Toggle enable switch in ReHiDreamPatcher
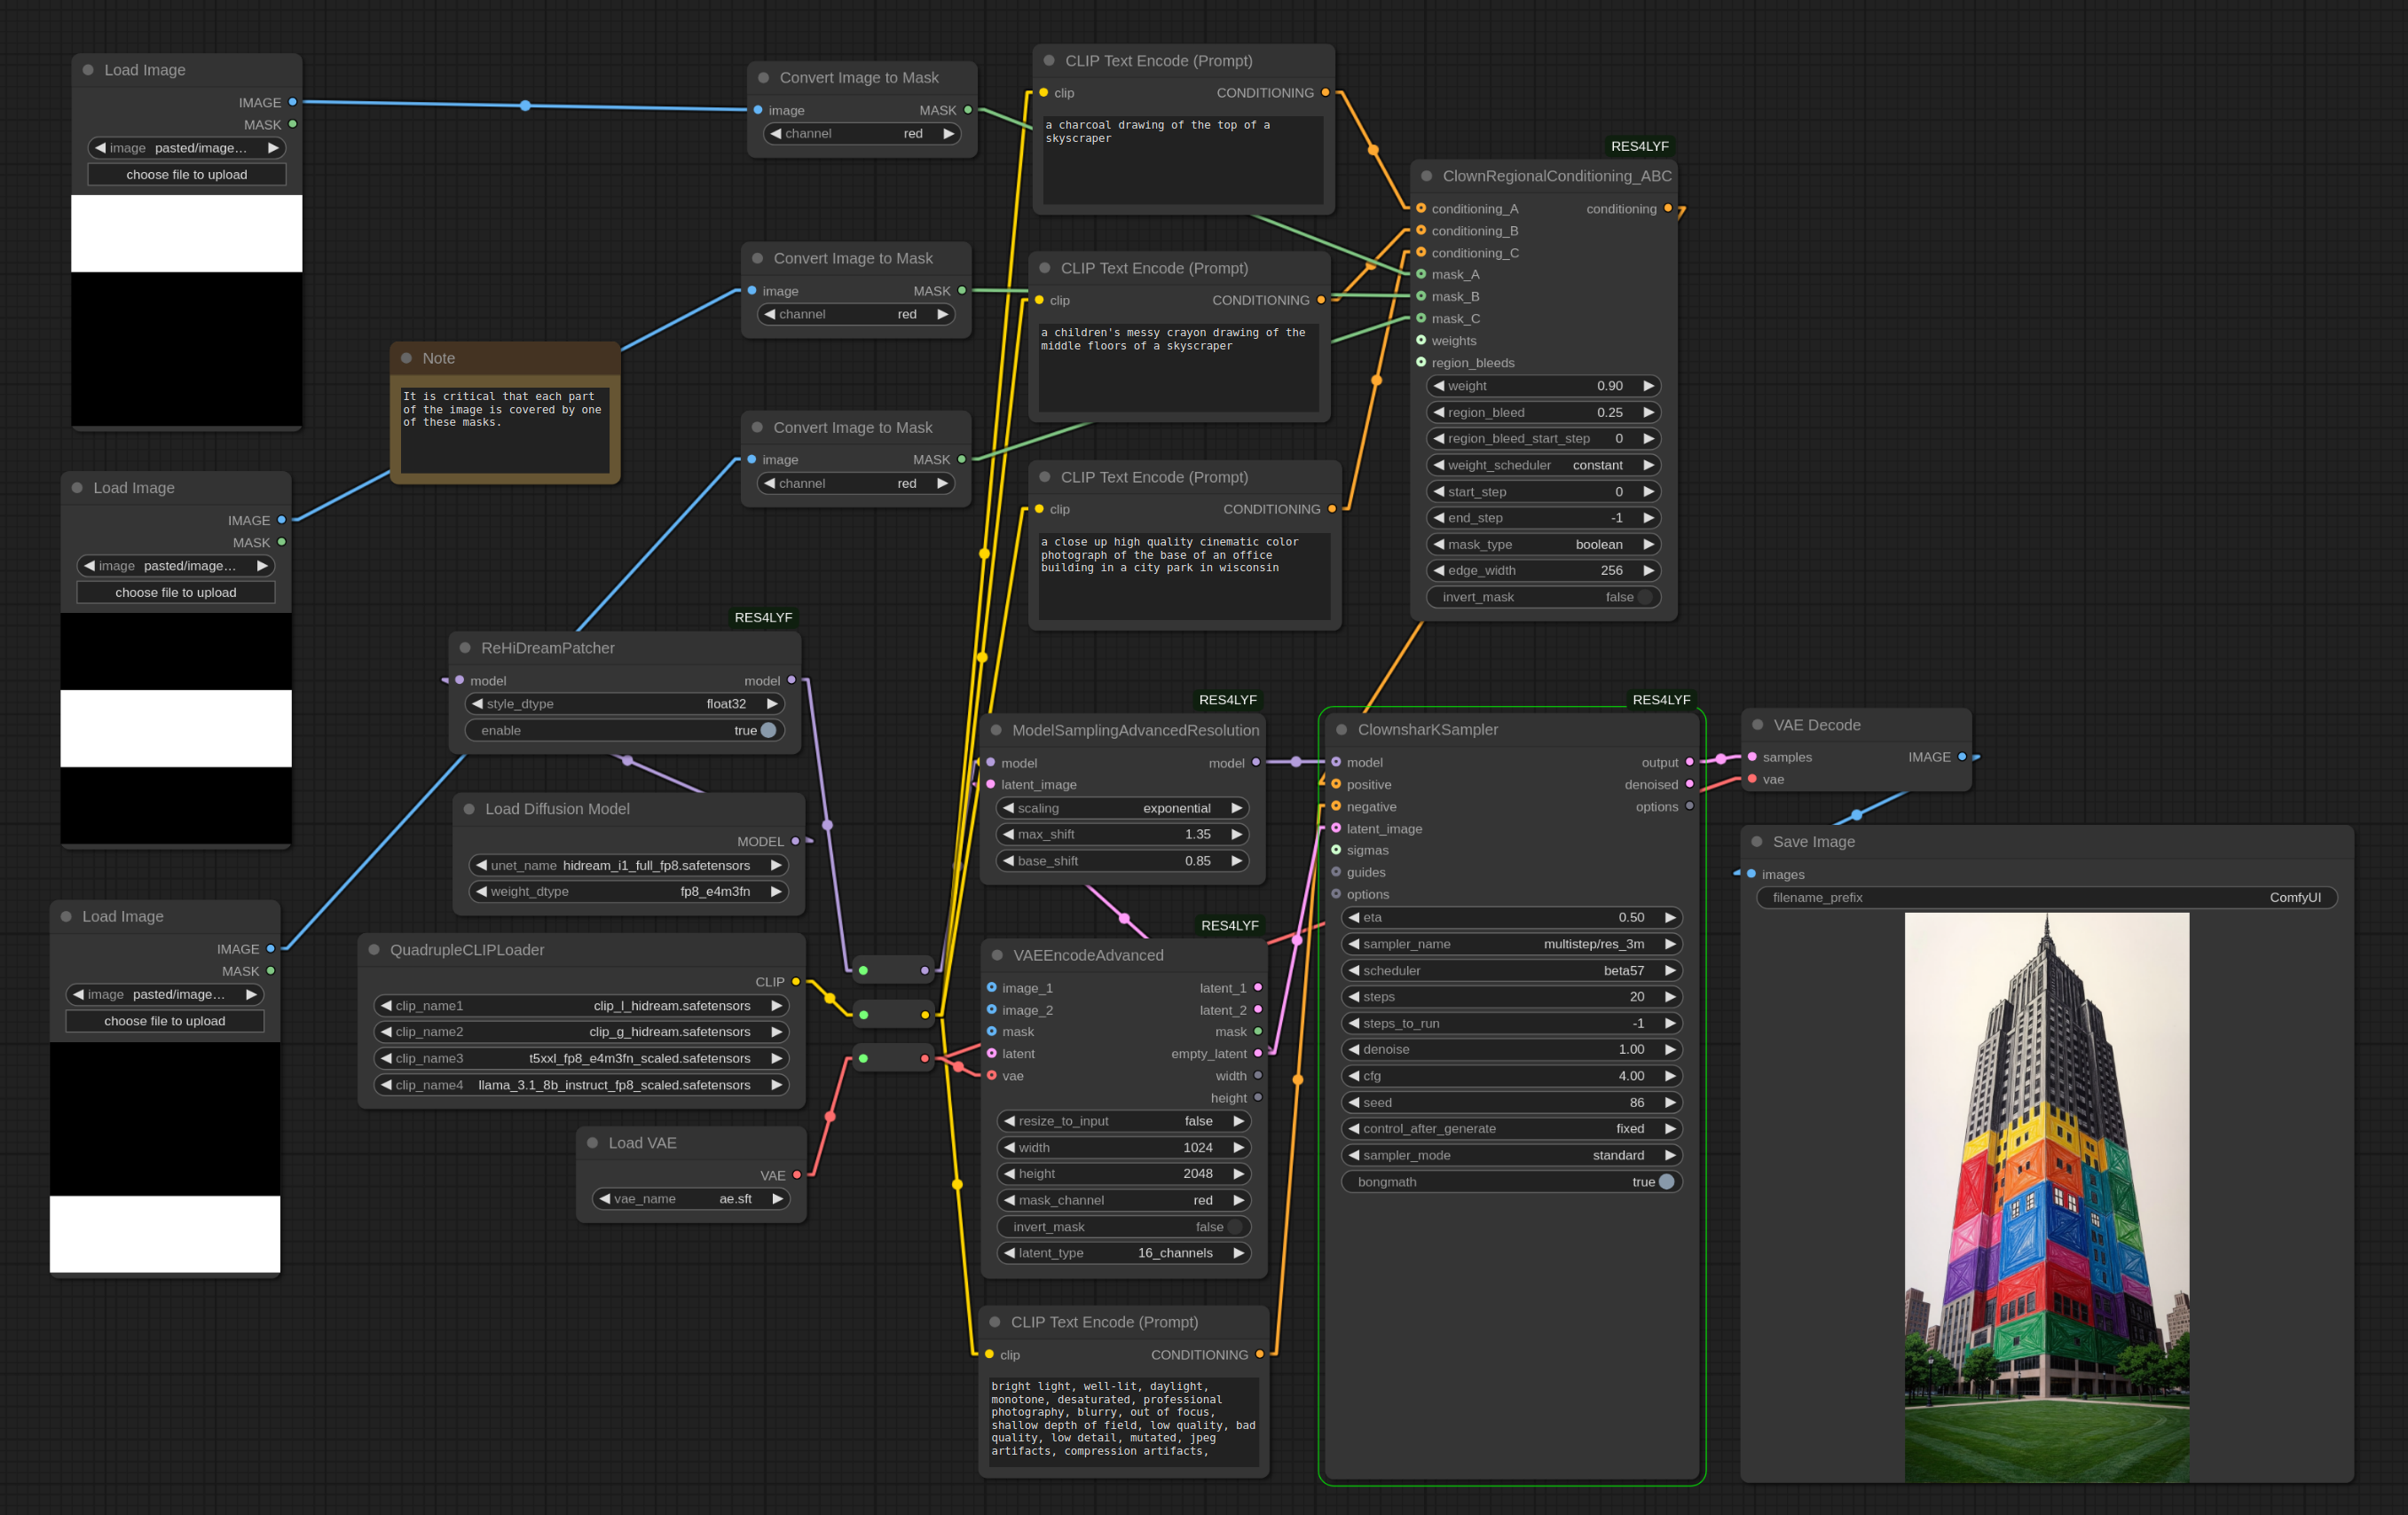This screenshot has height=1515, width=2408. tap(768, 731)
